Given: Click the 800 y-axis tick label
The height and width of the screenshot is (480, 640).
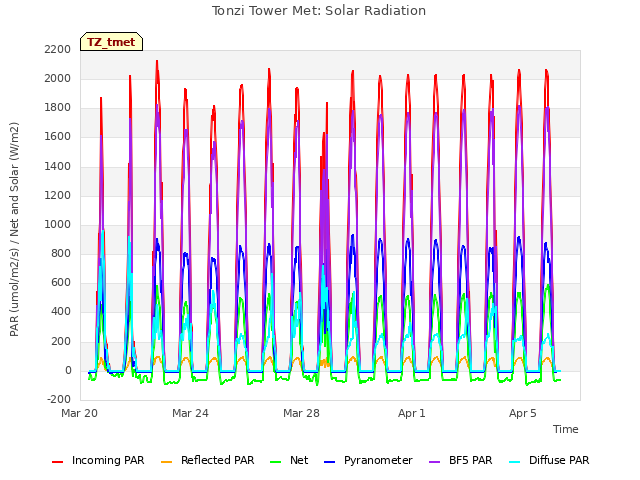Looking at the screenshot, I should [x=61, y=253].
